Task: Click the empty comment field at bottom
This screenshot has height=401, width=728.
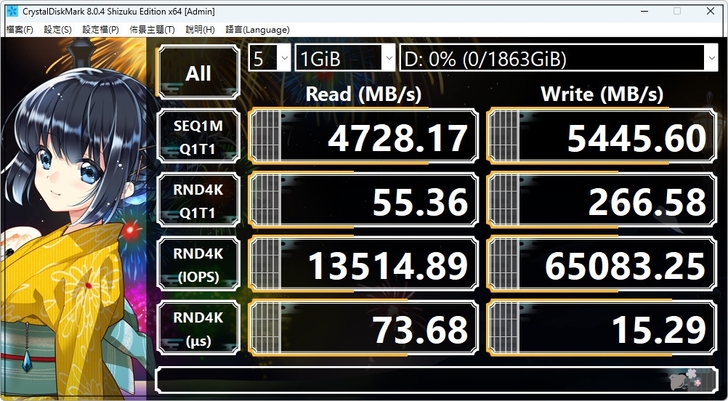Action: pos(436,380)
